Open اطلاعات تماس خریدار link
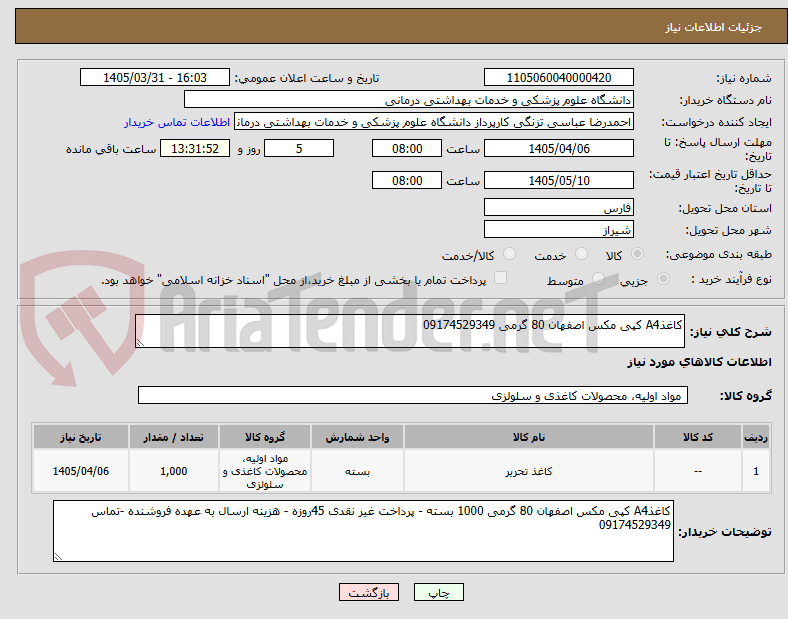 [177, 122]
